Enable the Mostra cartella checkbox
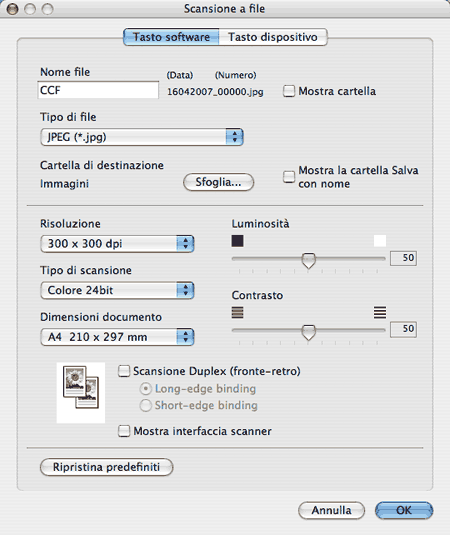Viewport: 450px width, 535px height. (x=289, y=91)
